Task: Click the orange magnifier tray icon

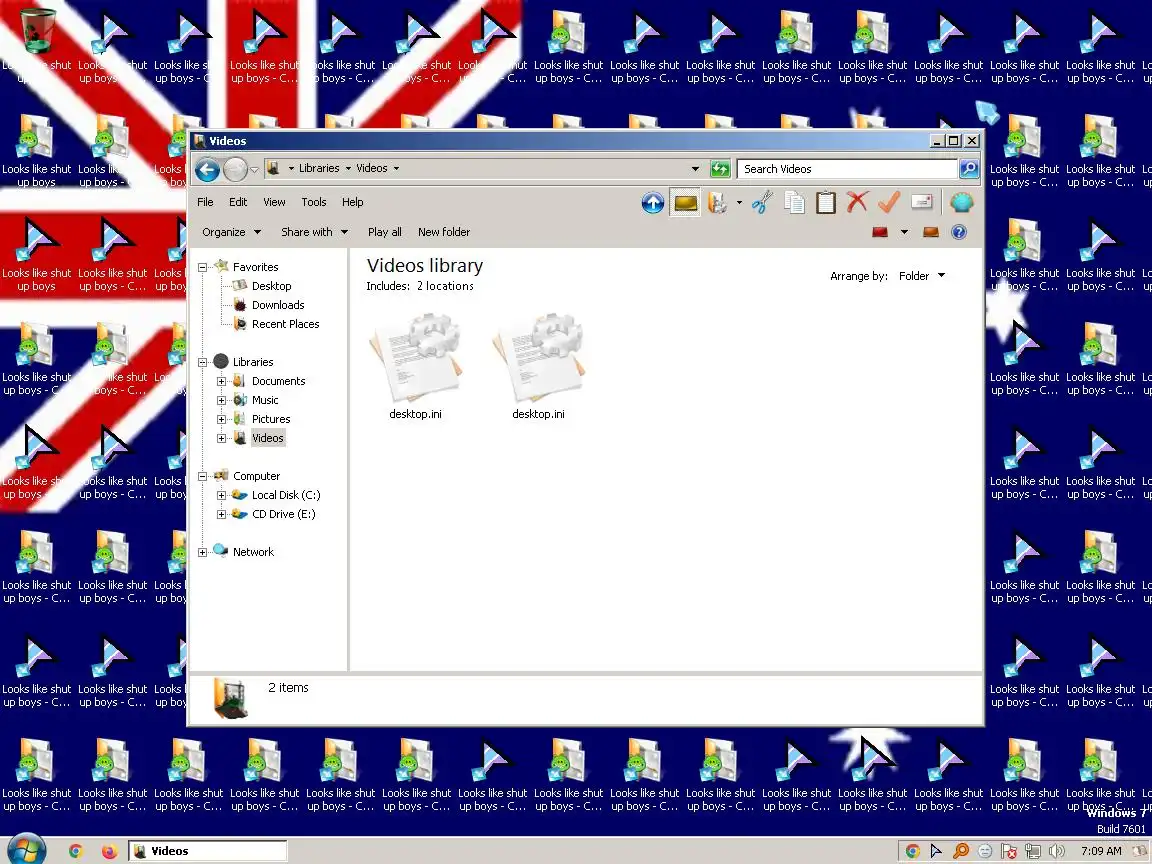Action: pyautogui.click(x=961, y=851)
